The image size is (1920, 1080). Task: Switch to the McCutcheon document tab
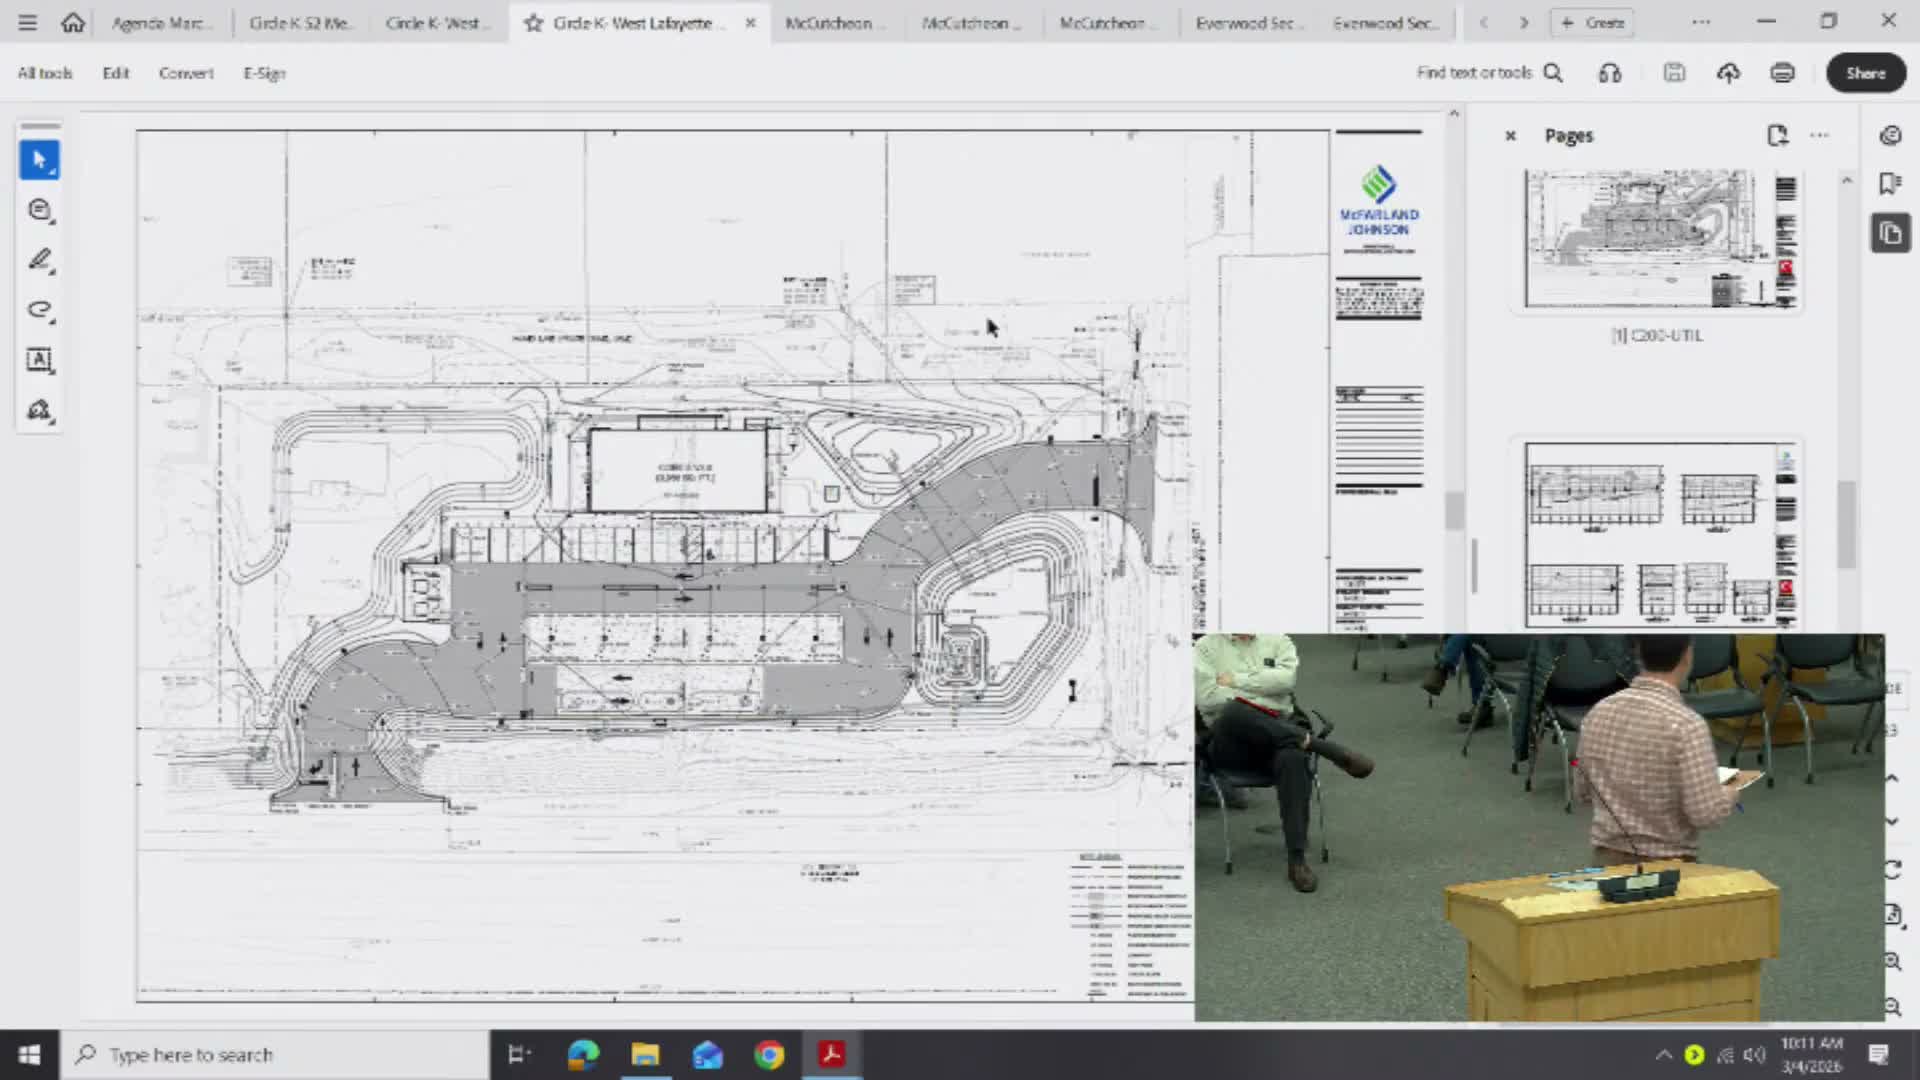tap(835, 22)
